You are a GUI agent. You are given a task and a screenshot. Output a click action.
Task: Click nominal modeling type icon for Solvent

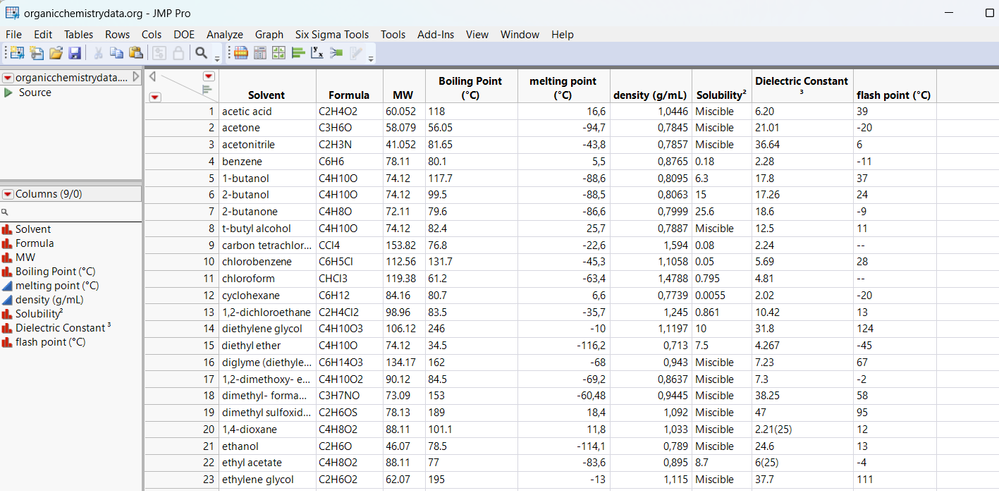coord(7,229)
